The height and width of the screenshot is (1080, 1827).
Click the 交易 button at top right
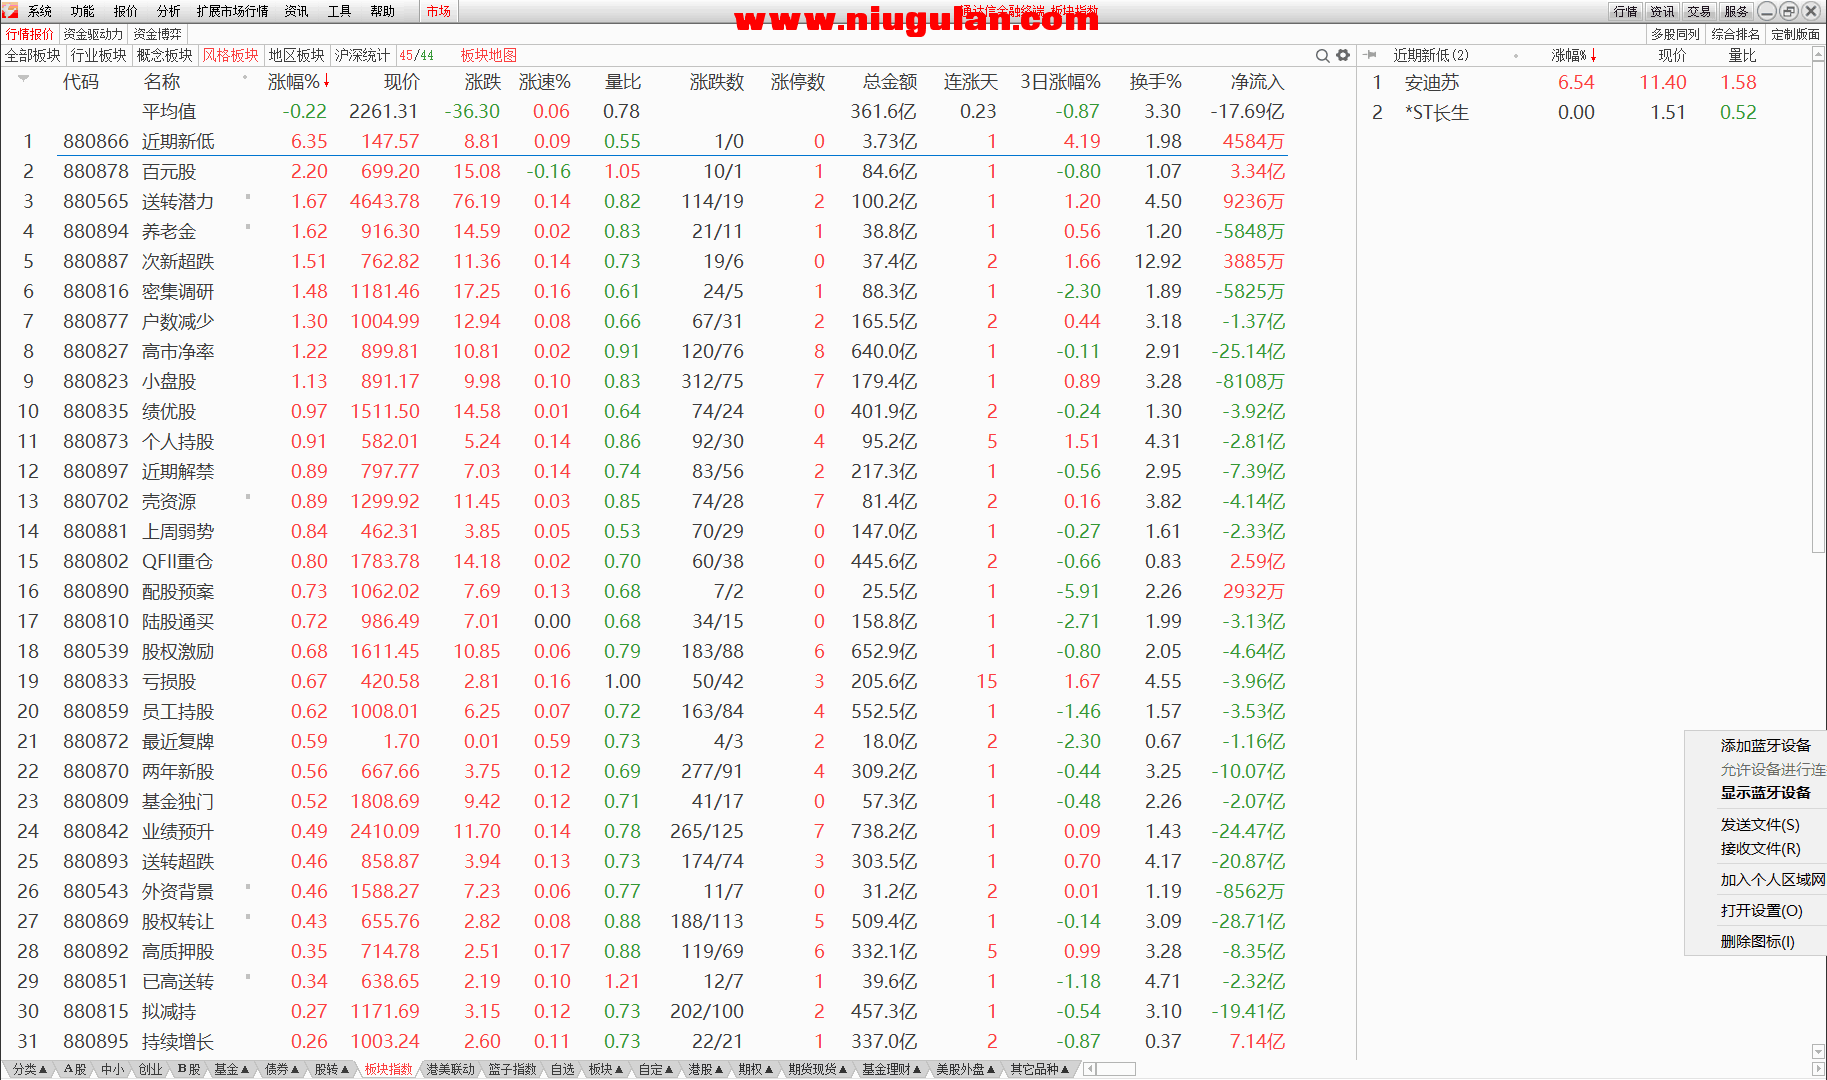pyautogui.click(x=1699, y=11)
